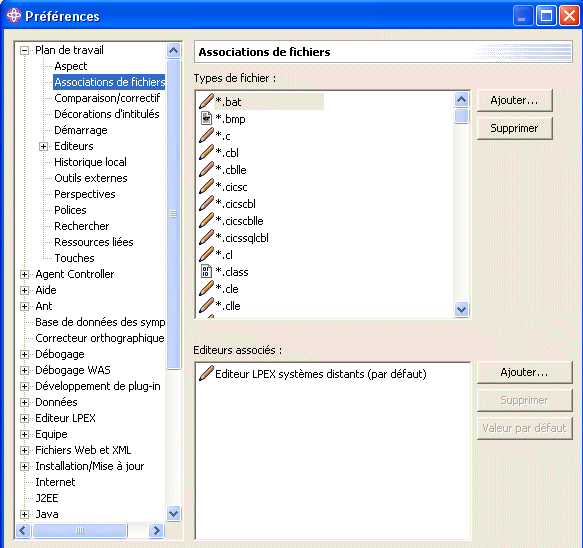The height and width of the screenshot is (548, 583).
Task: Click the pencil icon of Editeur LPEX systèmes distants
Action: coord(206,373)
